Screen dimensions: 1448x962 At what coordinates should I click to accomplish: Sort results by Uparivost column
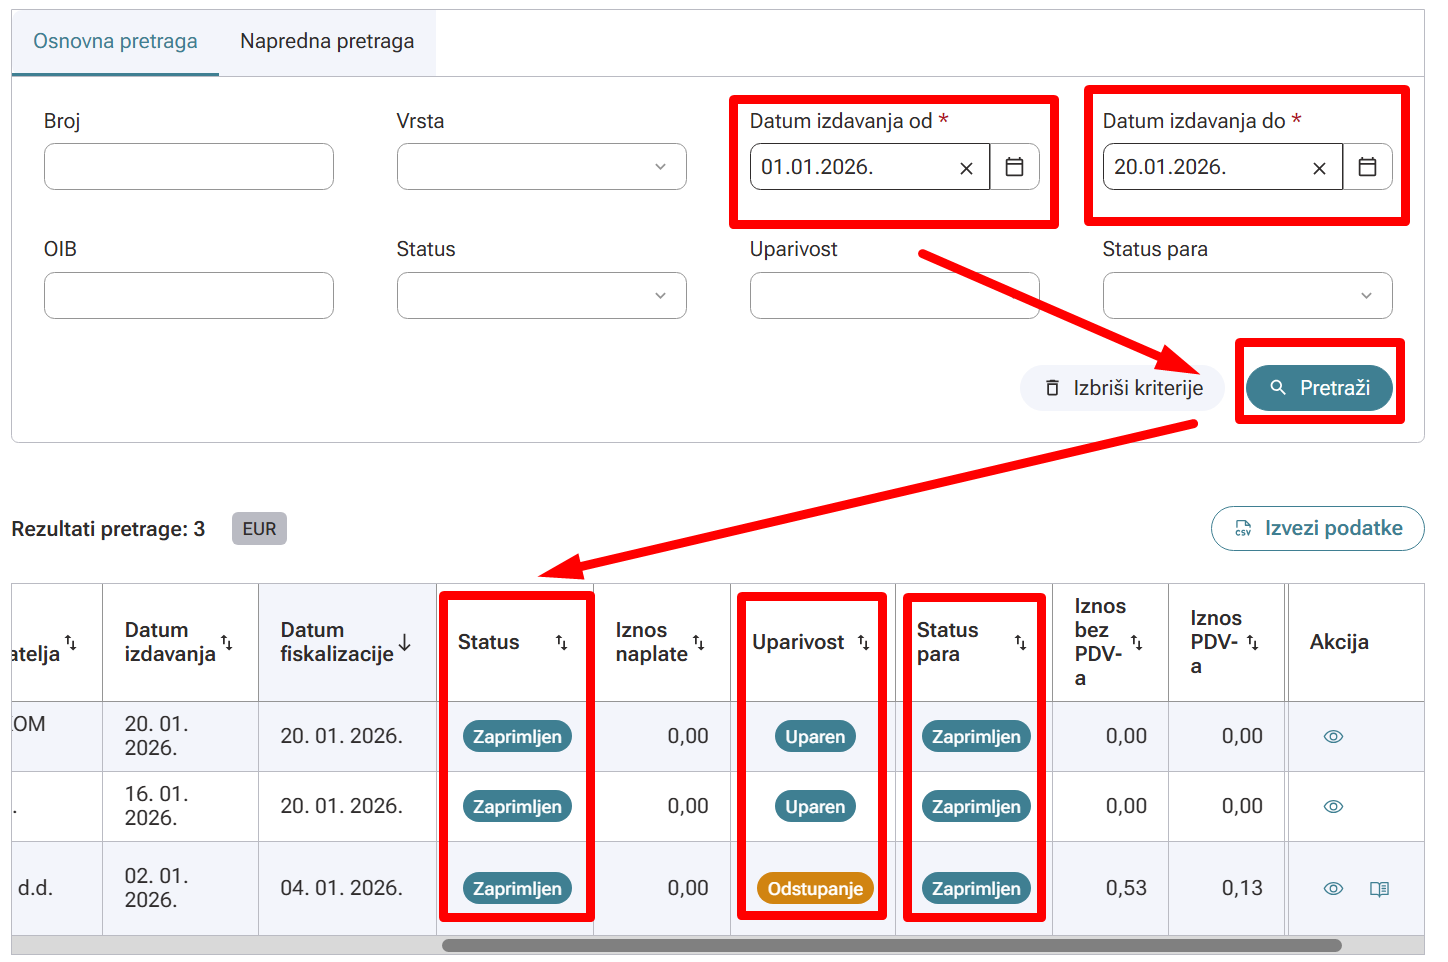click(863, 642)
